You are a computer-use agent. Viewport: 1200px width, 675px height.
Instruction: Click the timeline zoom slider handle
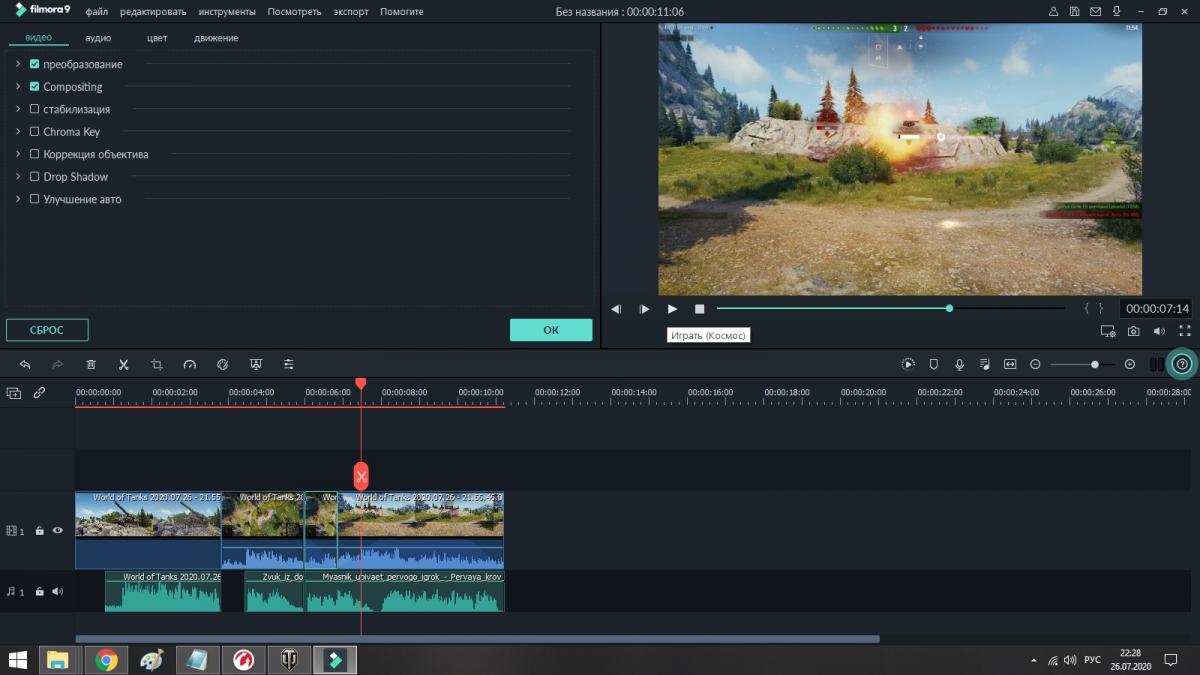tap(1095, 365)
